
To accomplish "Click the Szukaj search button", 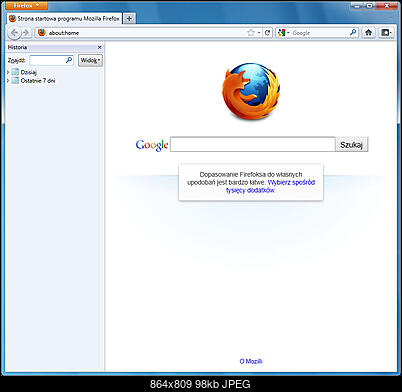I will tap(351, 145).
